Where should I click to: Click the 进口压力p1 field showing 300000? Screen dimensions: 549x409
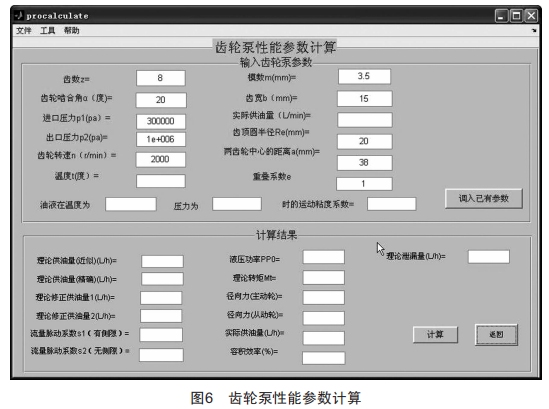(x=161, y=121)
